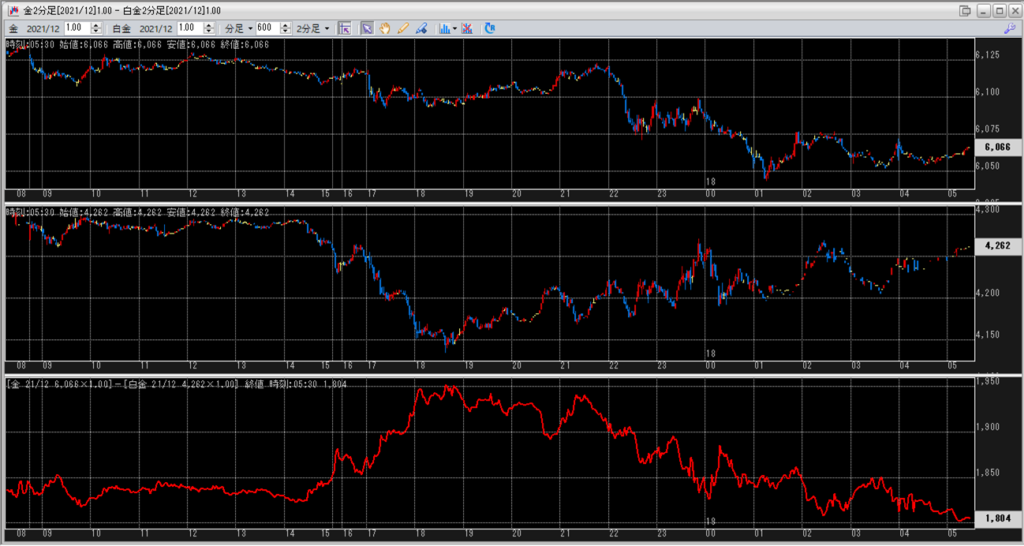
Task: Activate the hand pan tool
Action: (x=385, y=28)
